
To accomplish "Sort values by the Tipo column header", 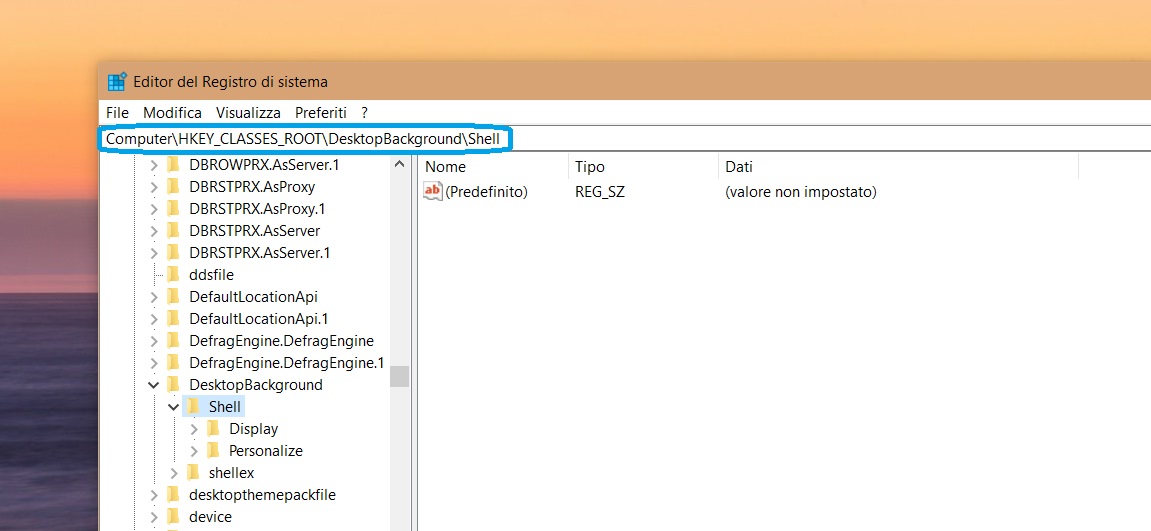I will pyautogui.click(x=642, y=167).
